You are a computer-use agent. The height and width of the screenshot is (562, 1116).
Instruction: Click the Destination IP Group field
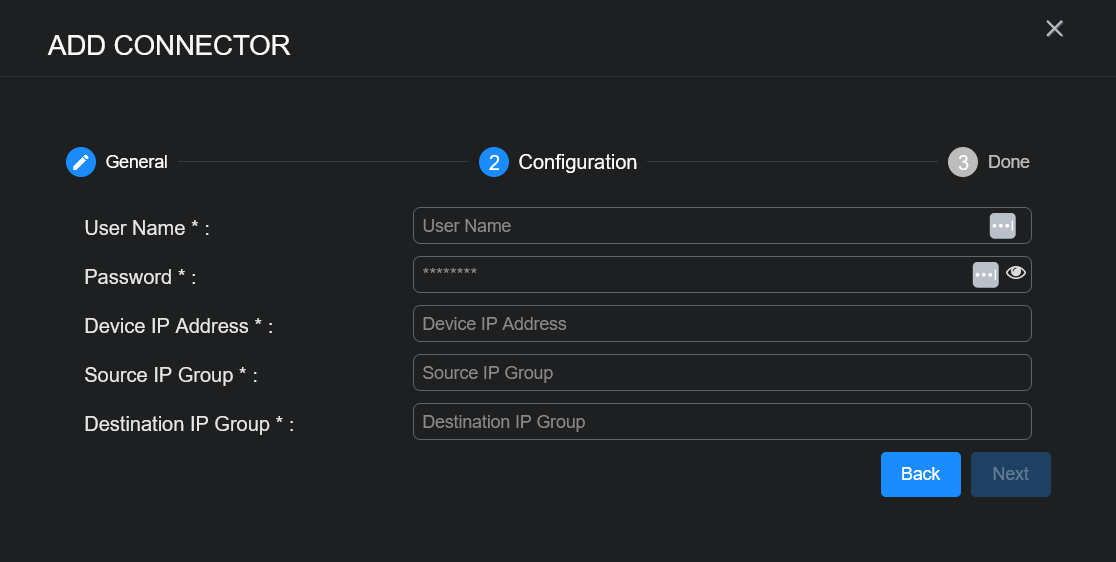(721, 422)
